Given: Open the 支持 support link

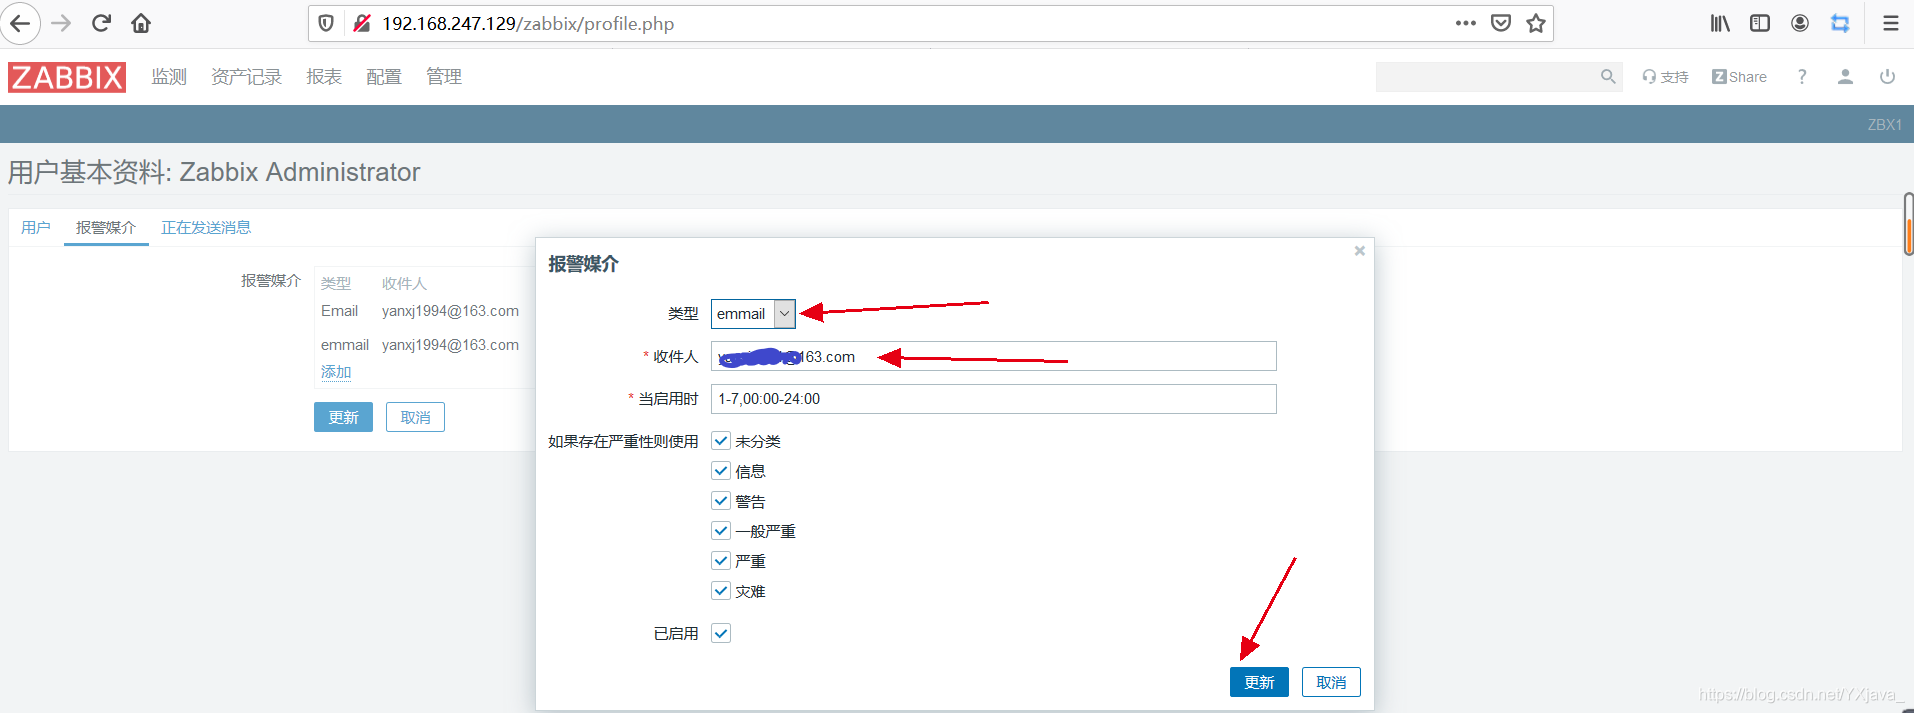Looking at the screenshot, I should click(x=1665, y=77).
